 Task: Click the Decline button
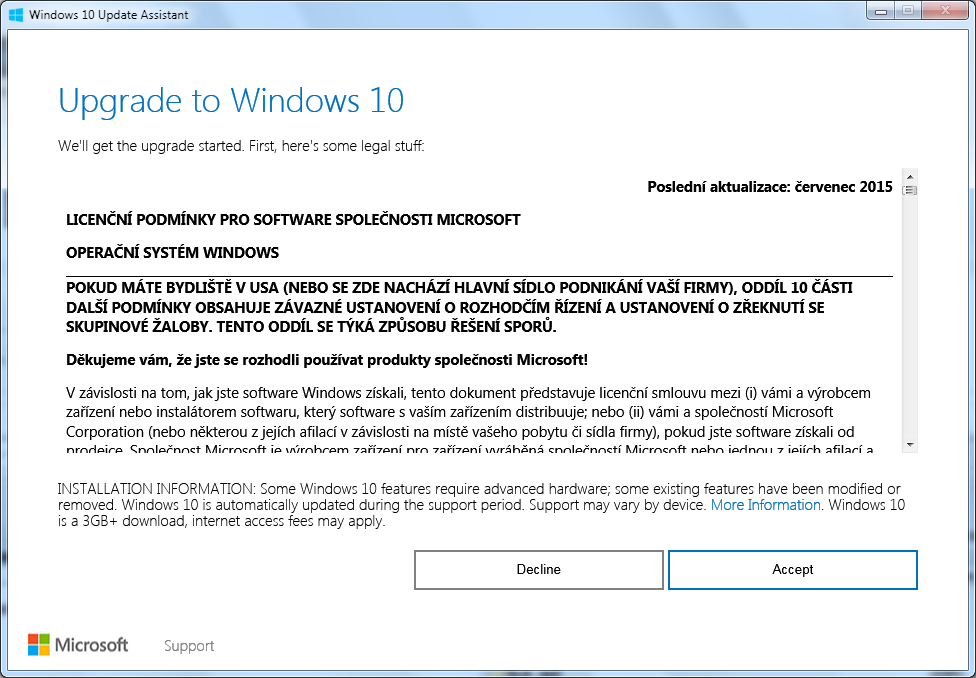tap(538, 570)
